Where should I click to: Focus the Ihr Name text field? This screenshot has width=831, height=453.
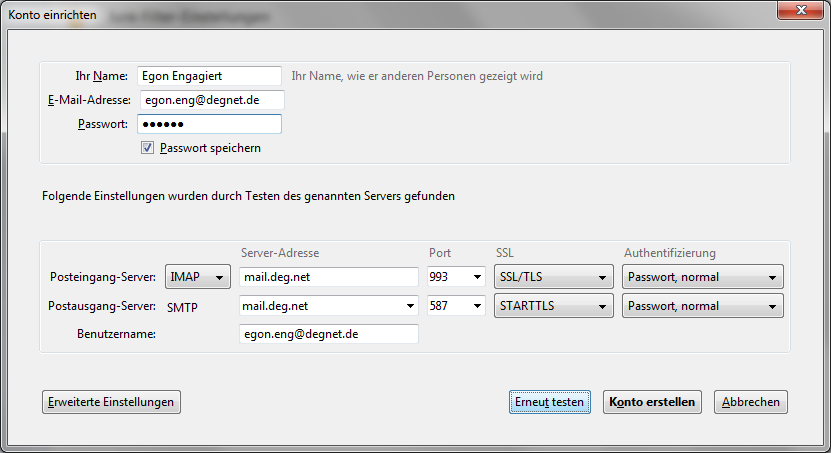click(x=209, y=76)
